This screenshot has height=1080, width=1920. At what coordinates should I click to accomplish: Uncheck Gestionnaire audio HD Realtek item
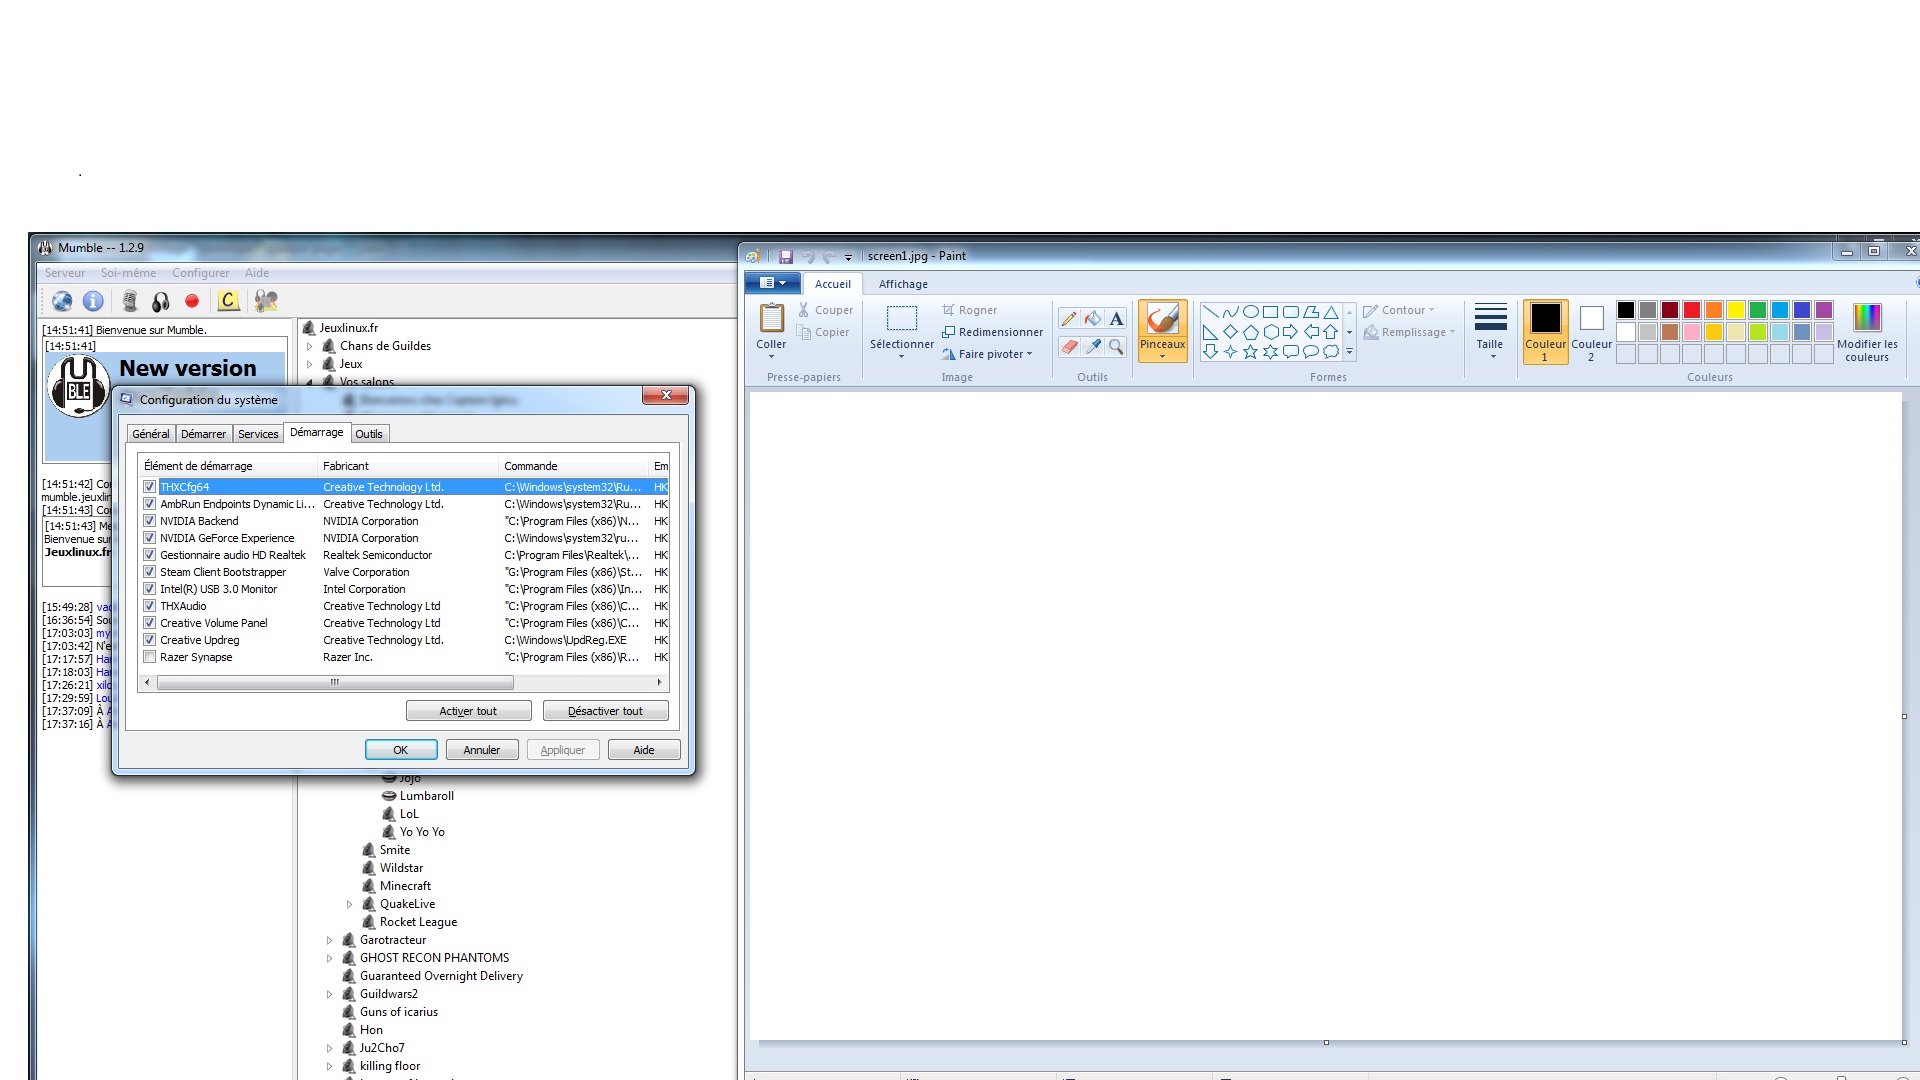pos(150,555)
